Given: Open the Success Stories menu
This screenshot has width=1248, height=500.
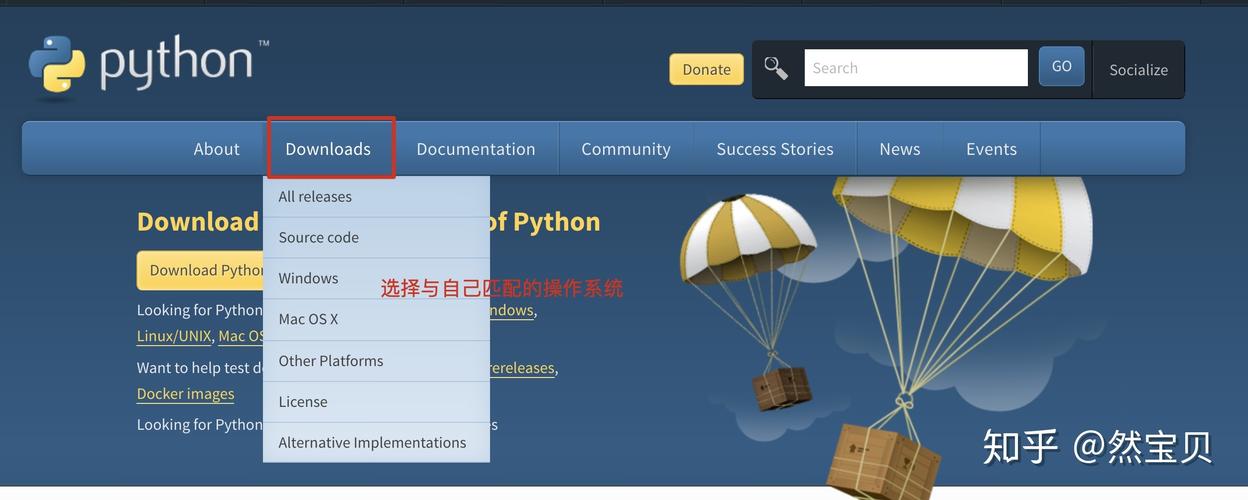Looking at the screenshot, I should [775, 149].
